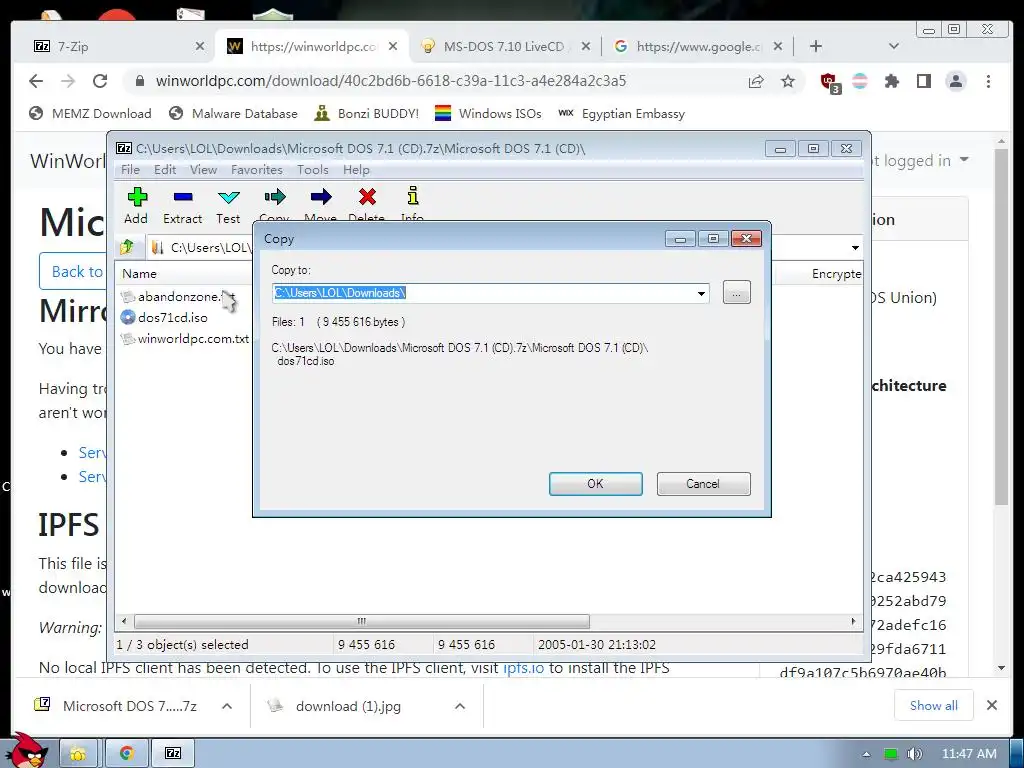This screenshot has height=768, width=1024.
Task: Open a new Chrome tab
Action: pos(816,46)
